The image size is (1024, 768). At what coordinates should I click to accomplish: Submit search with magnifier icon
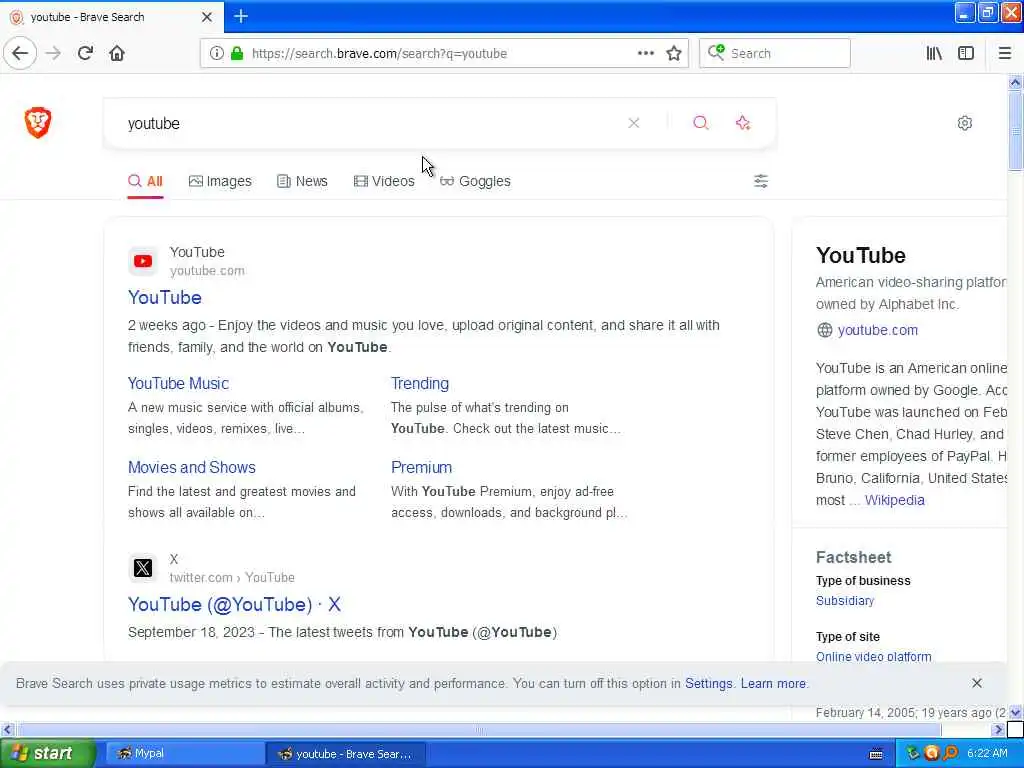pos(701,123)
